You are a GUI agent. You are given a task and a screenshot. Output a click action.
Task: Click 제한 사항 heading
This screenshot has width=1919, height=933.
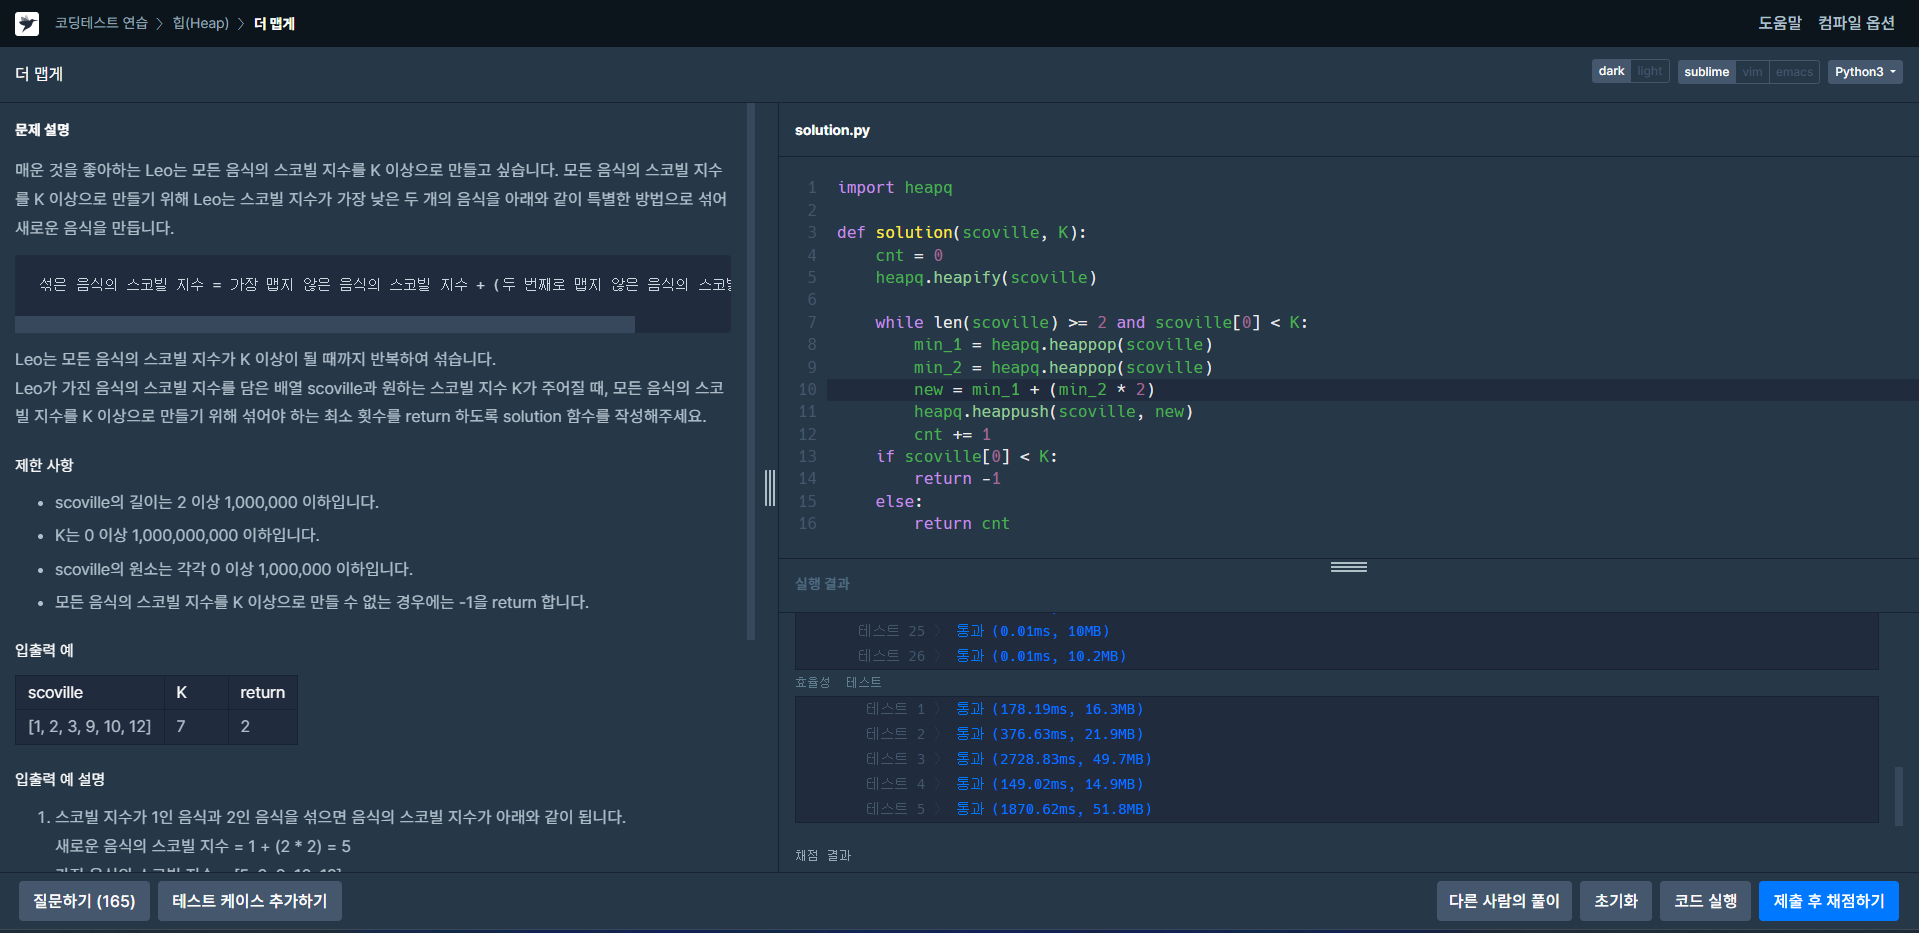[x=44, y=465]
